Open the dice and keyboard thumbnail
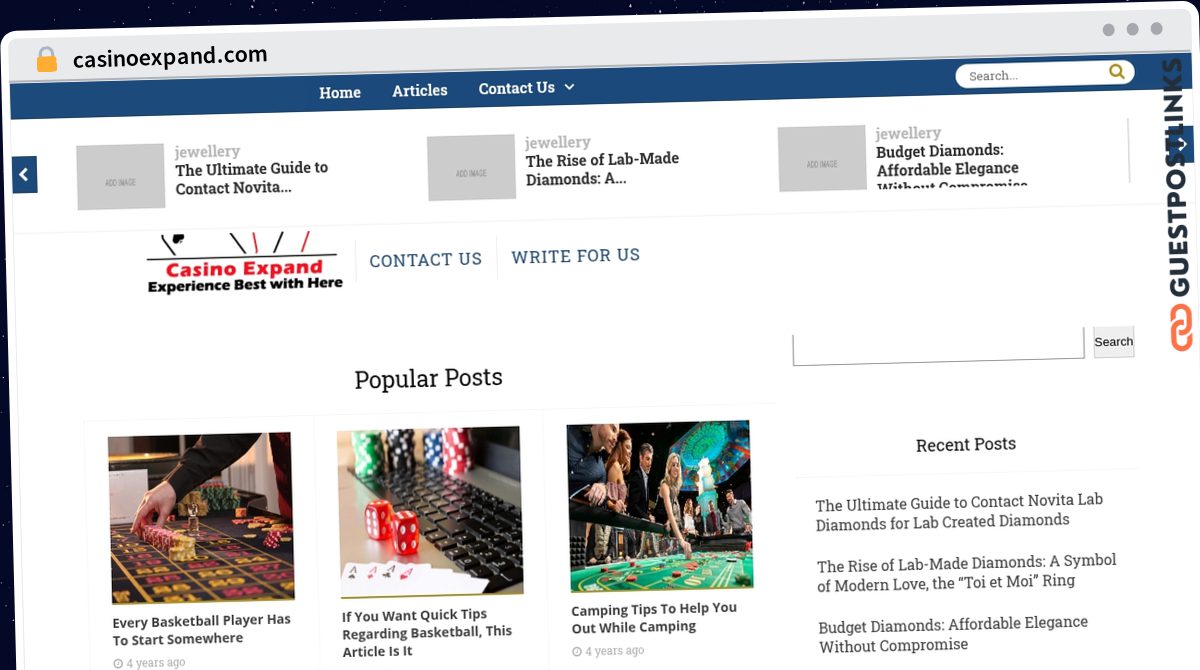 click(x=430, y=511)
